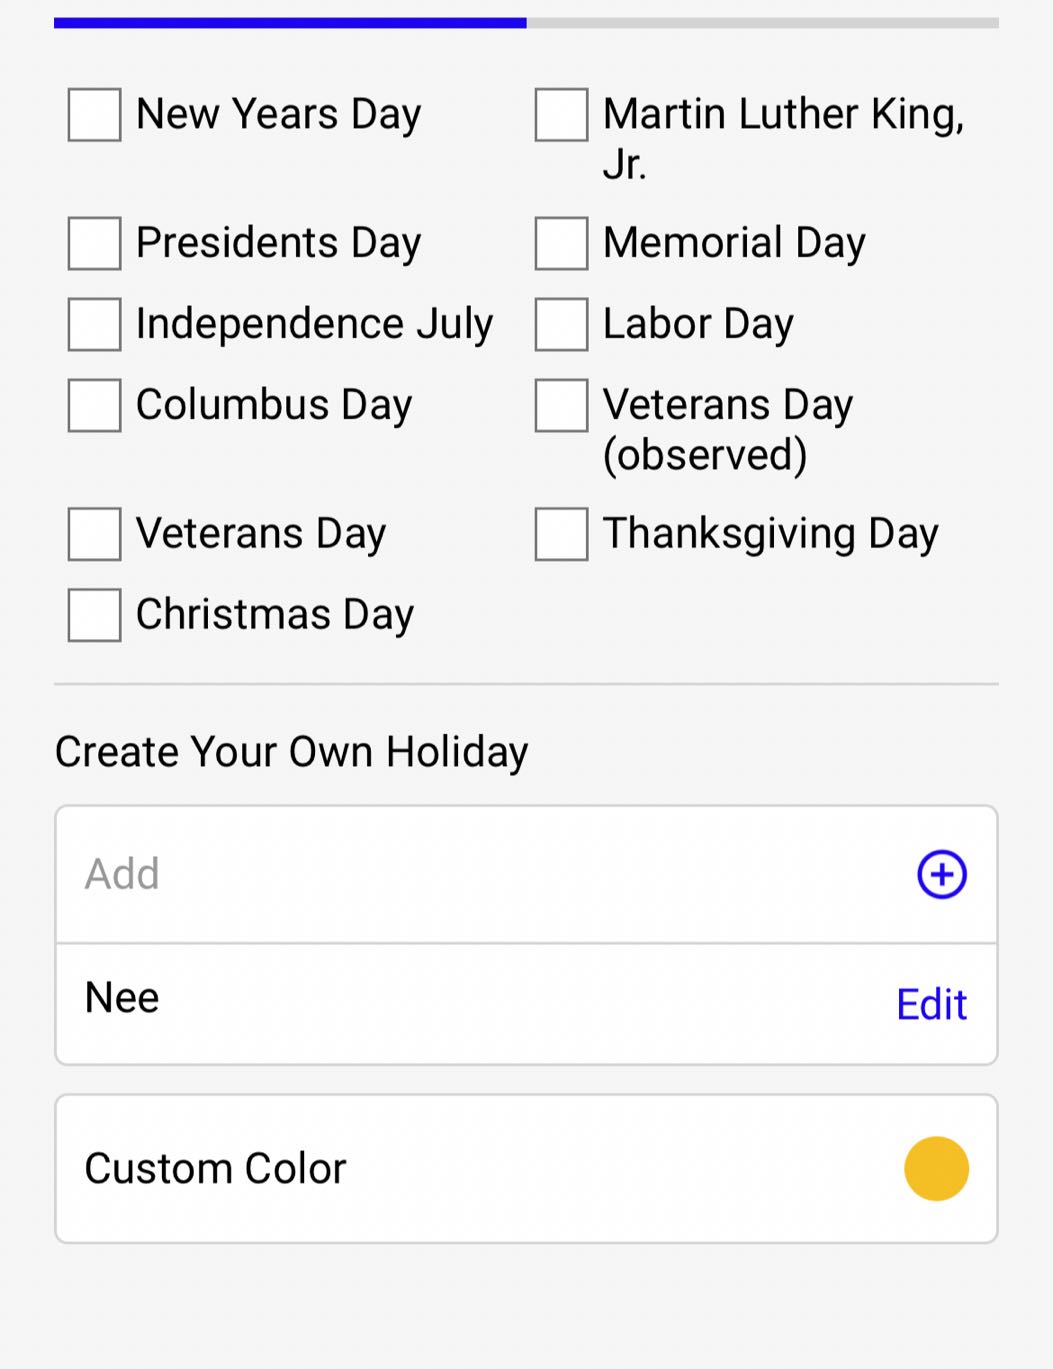
Task: Tap the plus icon to add holiday
Action: pos(941,875)
